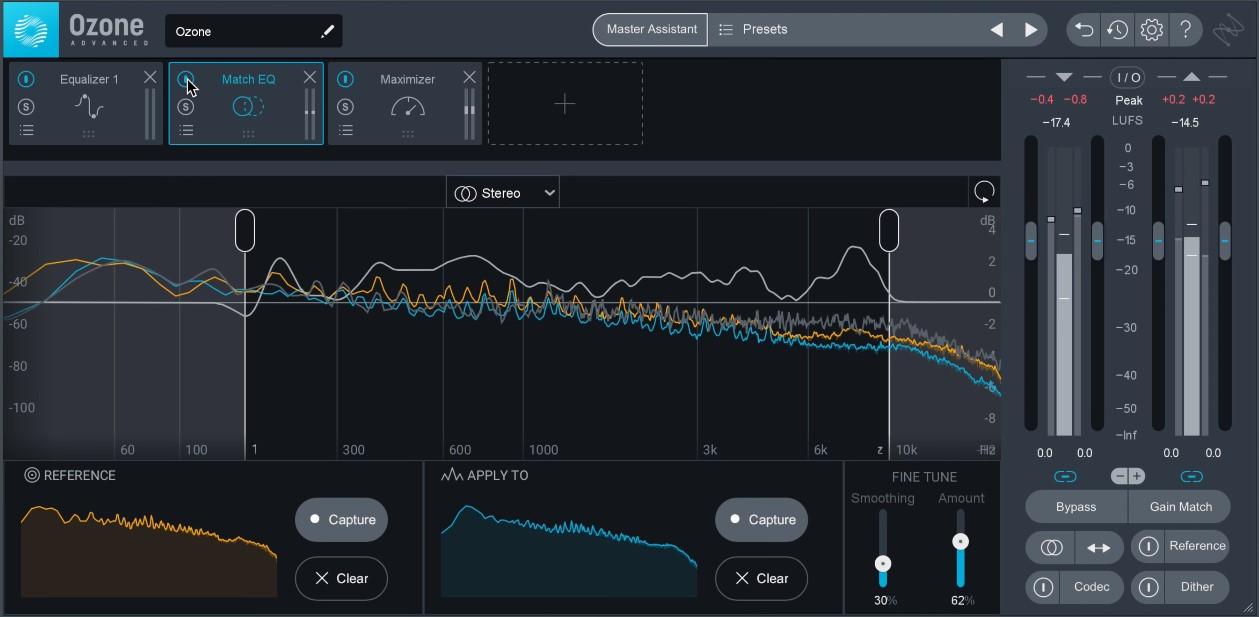The image size is (1259, 617).
Task: Toggle the Dither power button
Action: [1148, 587]
